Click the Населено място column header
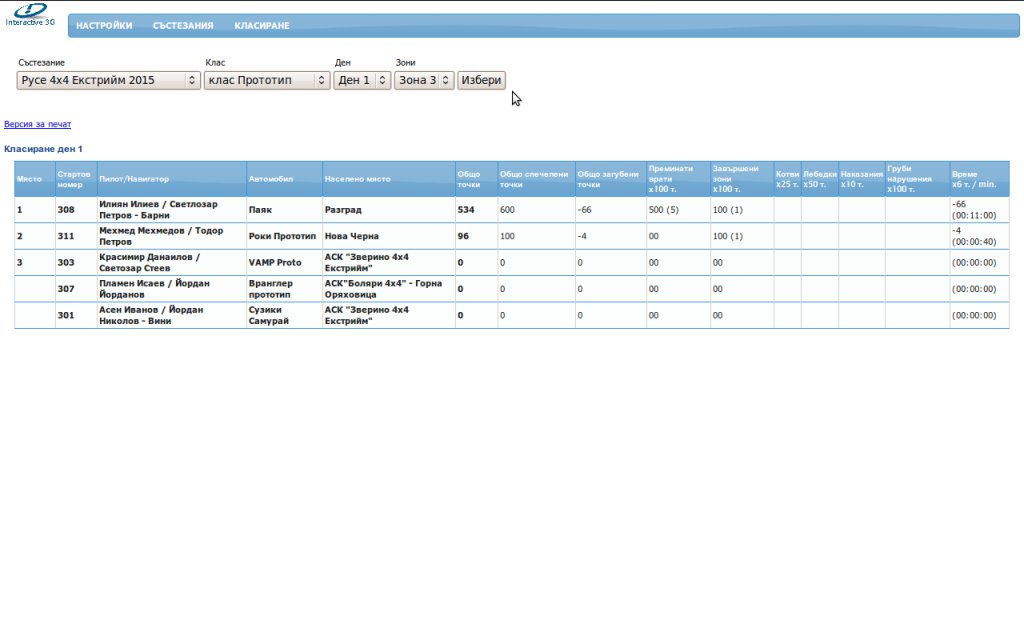The image size is (1024, 640). click(389, 179)
